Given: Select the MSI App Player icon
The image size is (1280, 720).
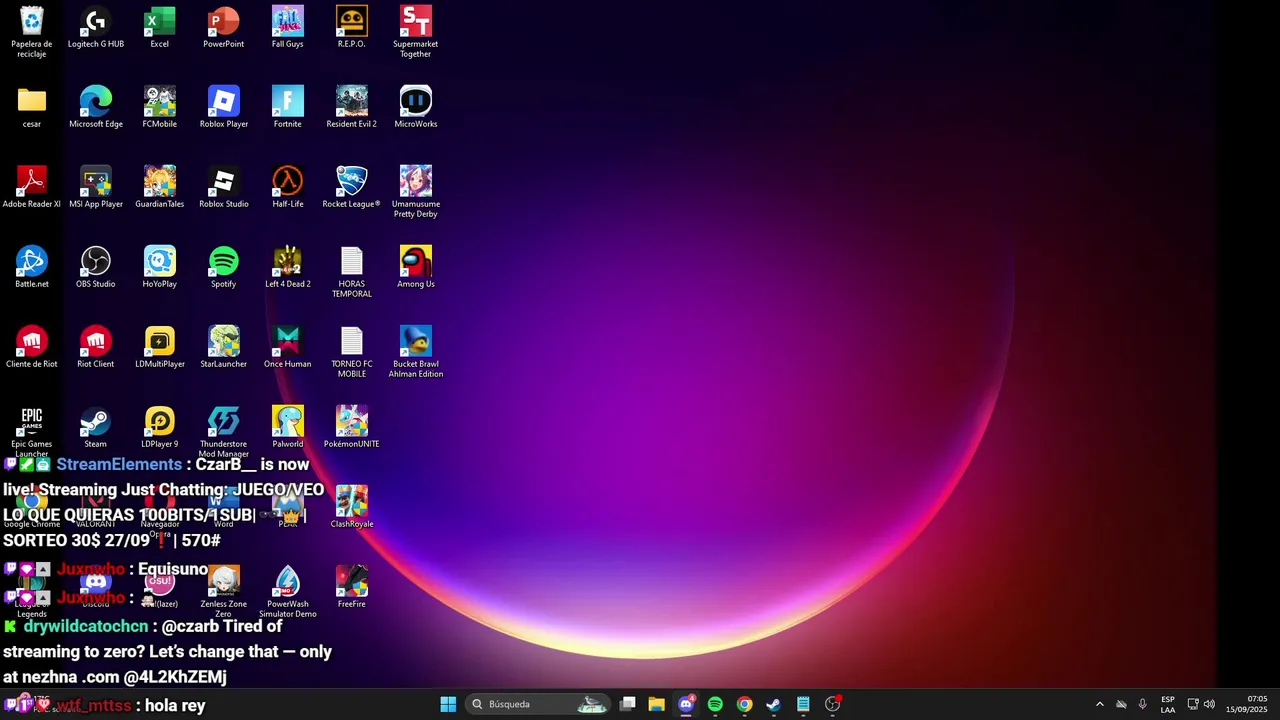Looking at the screenshot, I should [96, 188].
